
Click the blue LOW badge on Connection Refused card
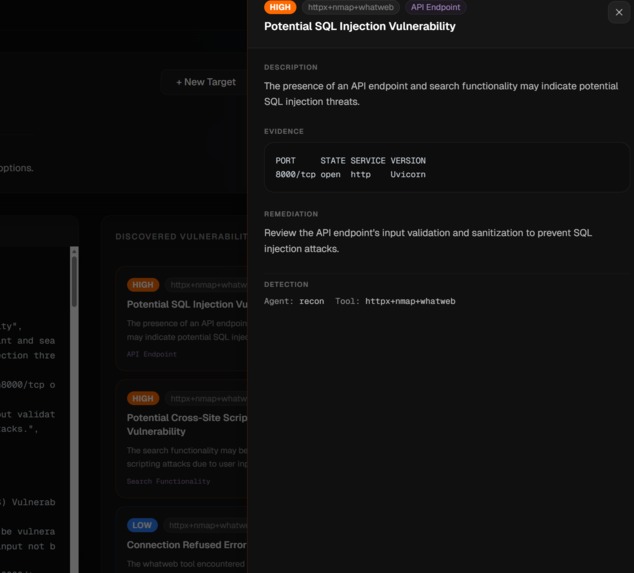142,525
